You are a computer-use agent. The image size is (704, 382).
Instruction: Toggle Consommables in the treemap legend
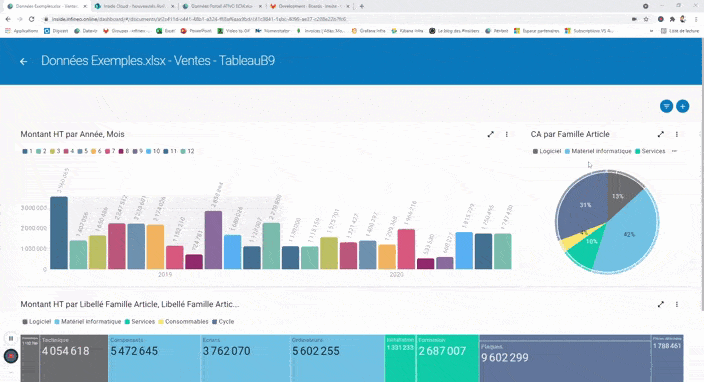coord(183,321)
